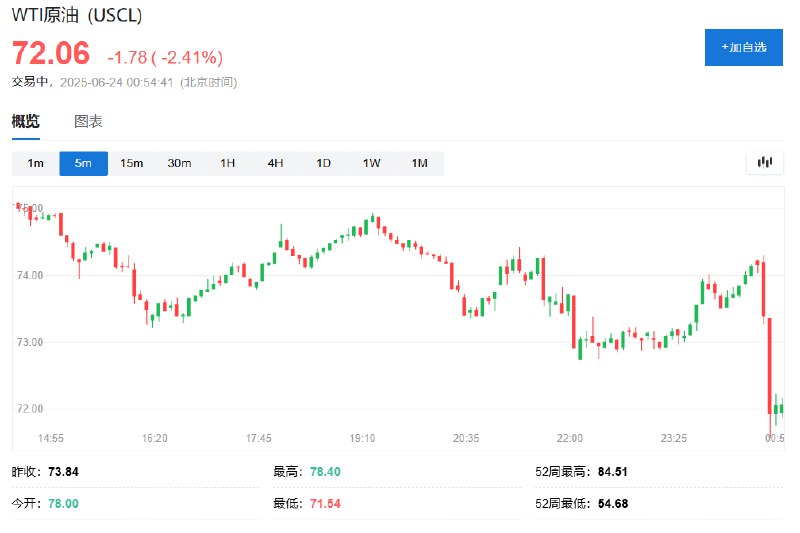Select the 15m interval
Image resolution: width=800 pixels, height=533 pixels.
coord(132,163)
